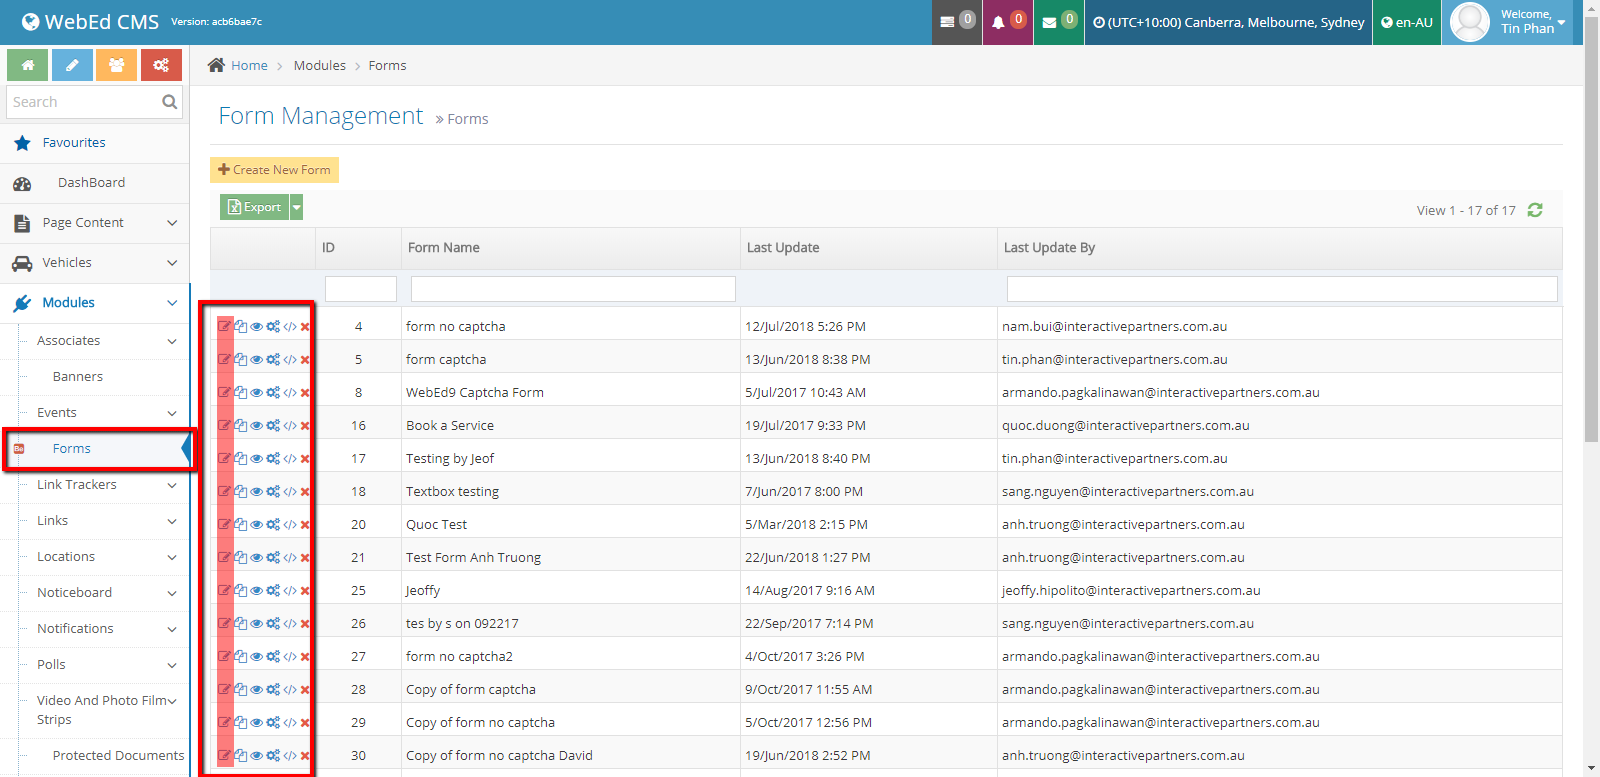Select Banners in the Modules menu
Viewport: 1600px width, 777px height.
point(78,377)
